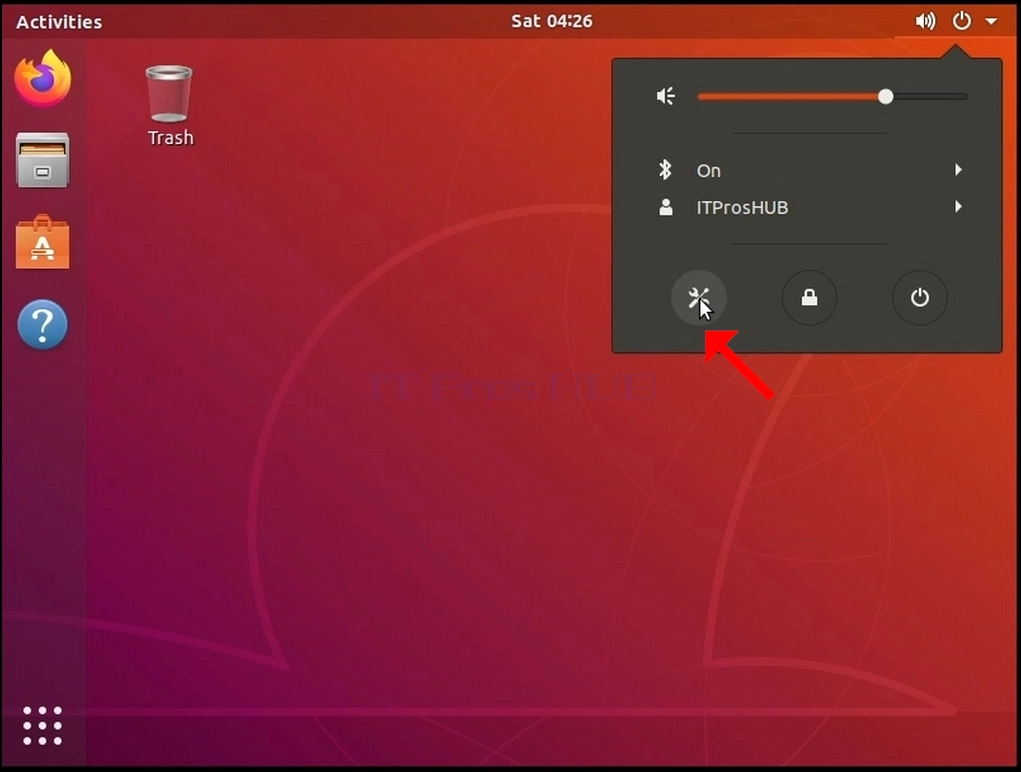Select the ITProsHUB user entry
The width and height of the screenshot is (1021, 772).
coord(807,208)
